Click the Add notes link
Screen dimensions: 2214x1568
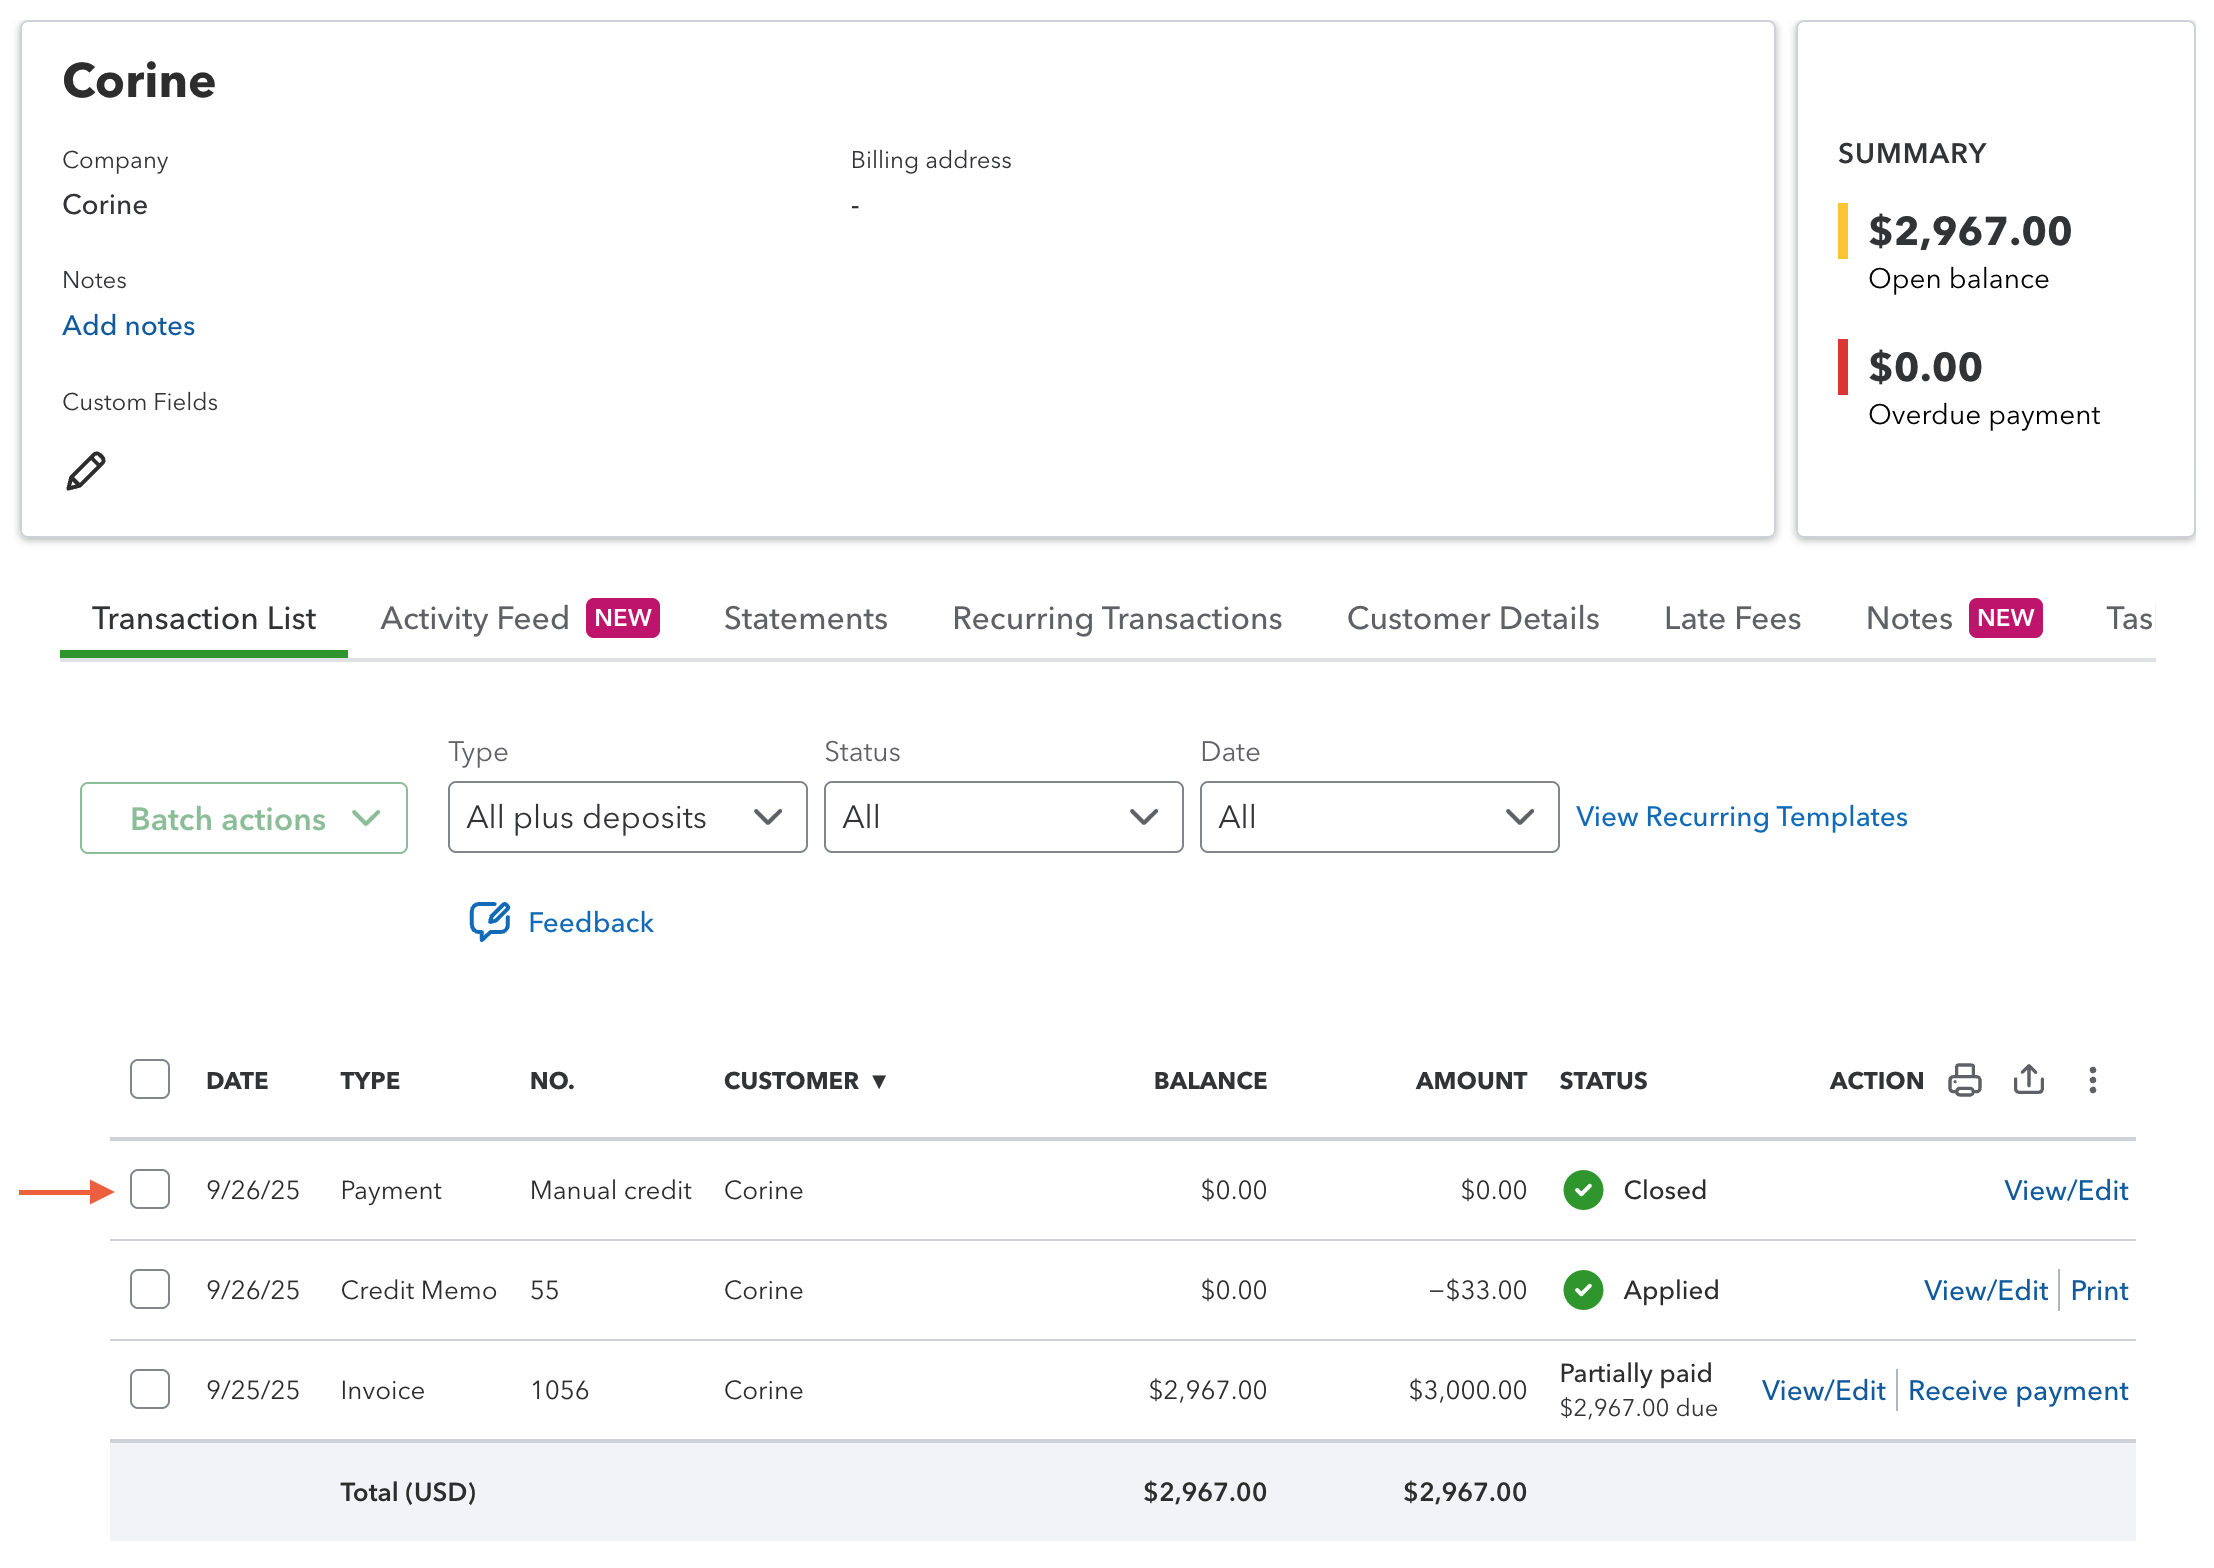tap(128, 325)
